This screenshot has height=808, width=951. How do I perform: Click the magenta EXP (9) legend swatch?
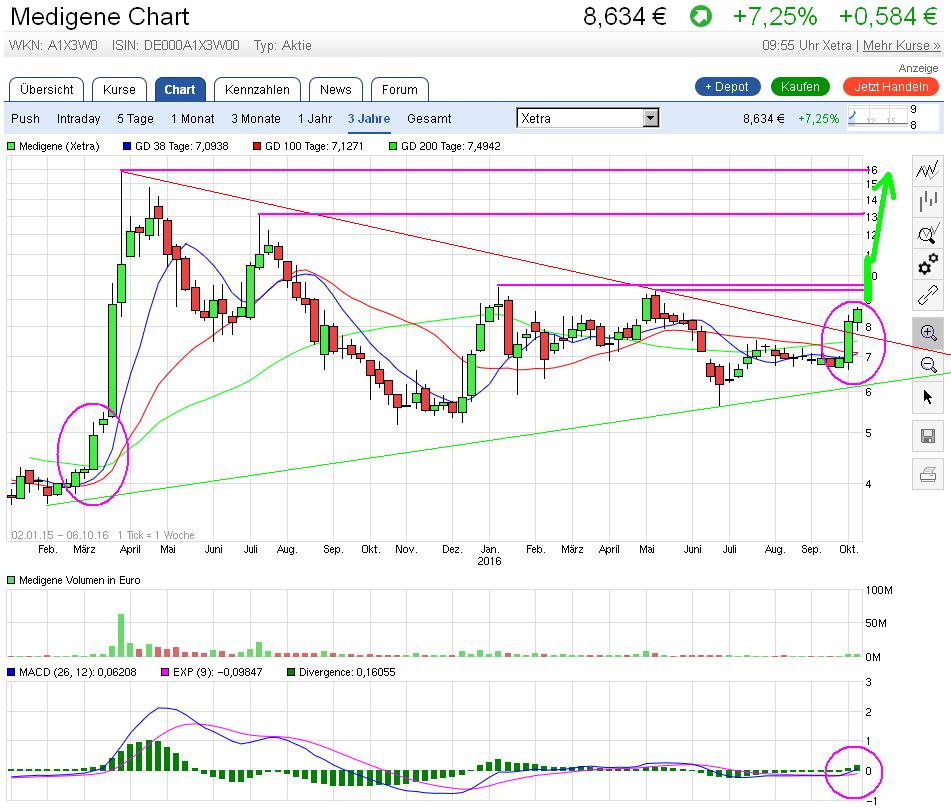click(x=165, y=672)
